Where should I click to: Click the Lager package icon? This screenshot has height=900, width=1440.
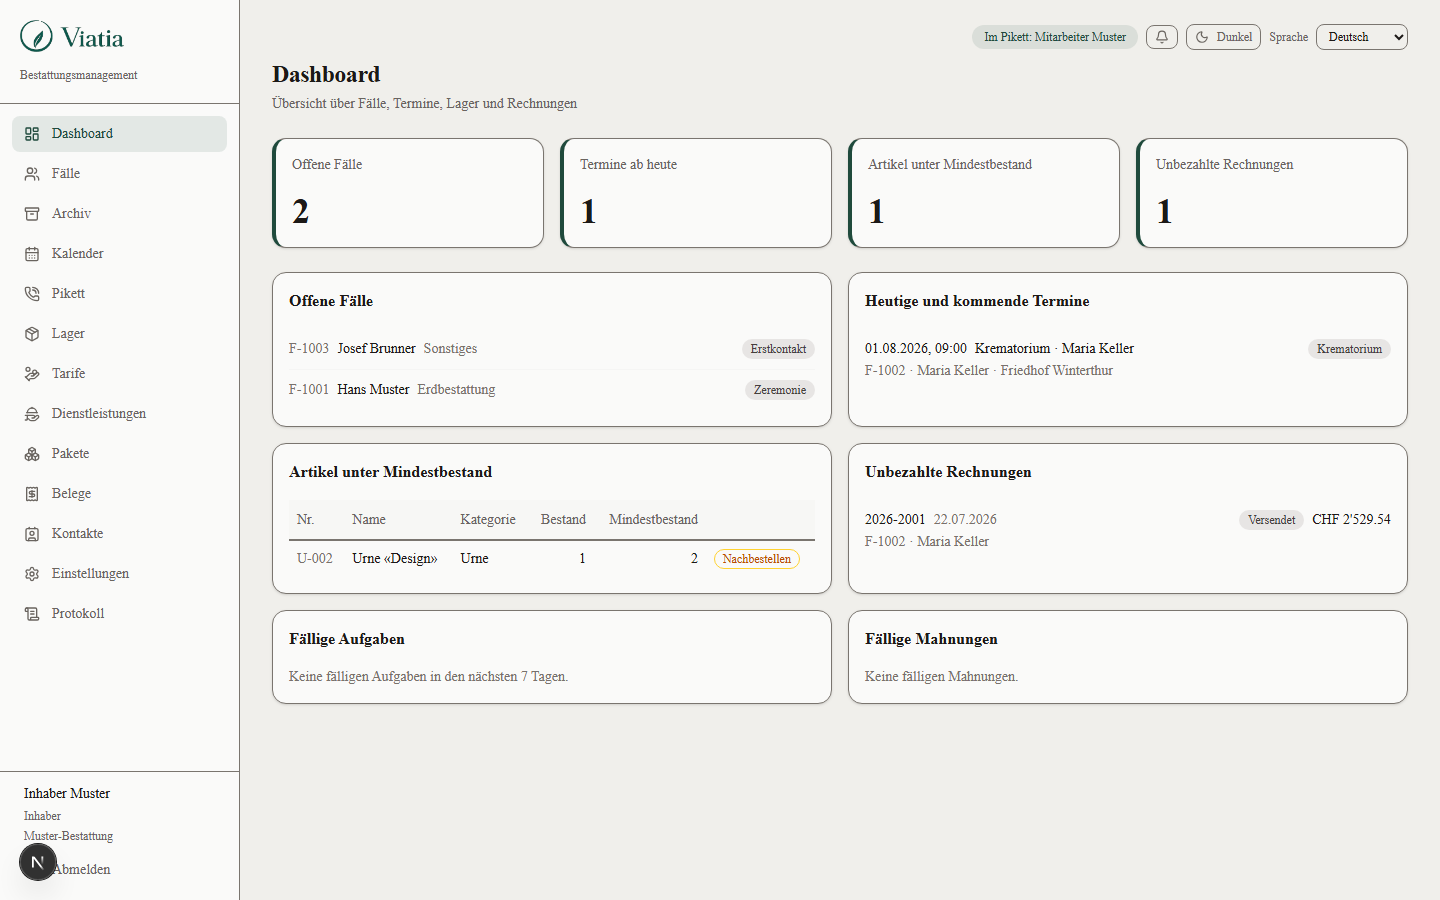(32, 334)
